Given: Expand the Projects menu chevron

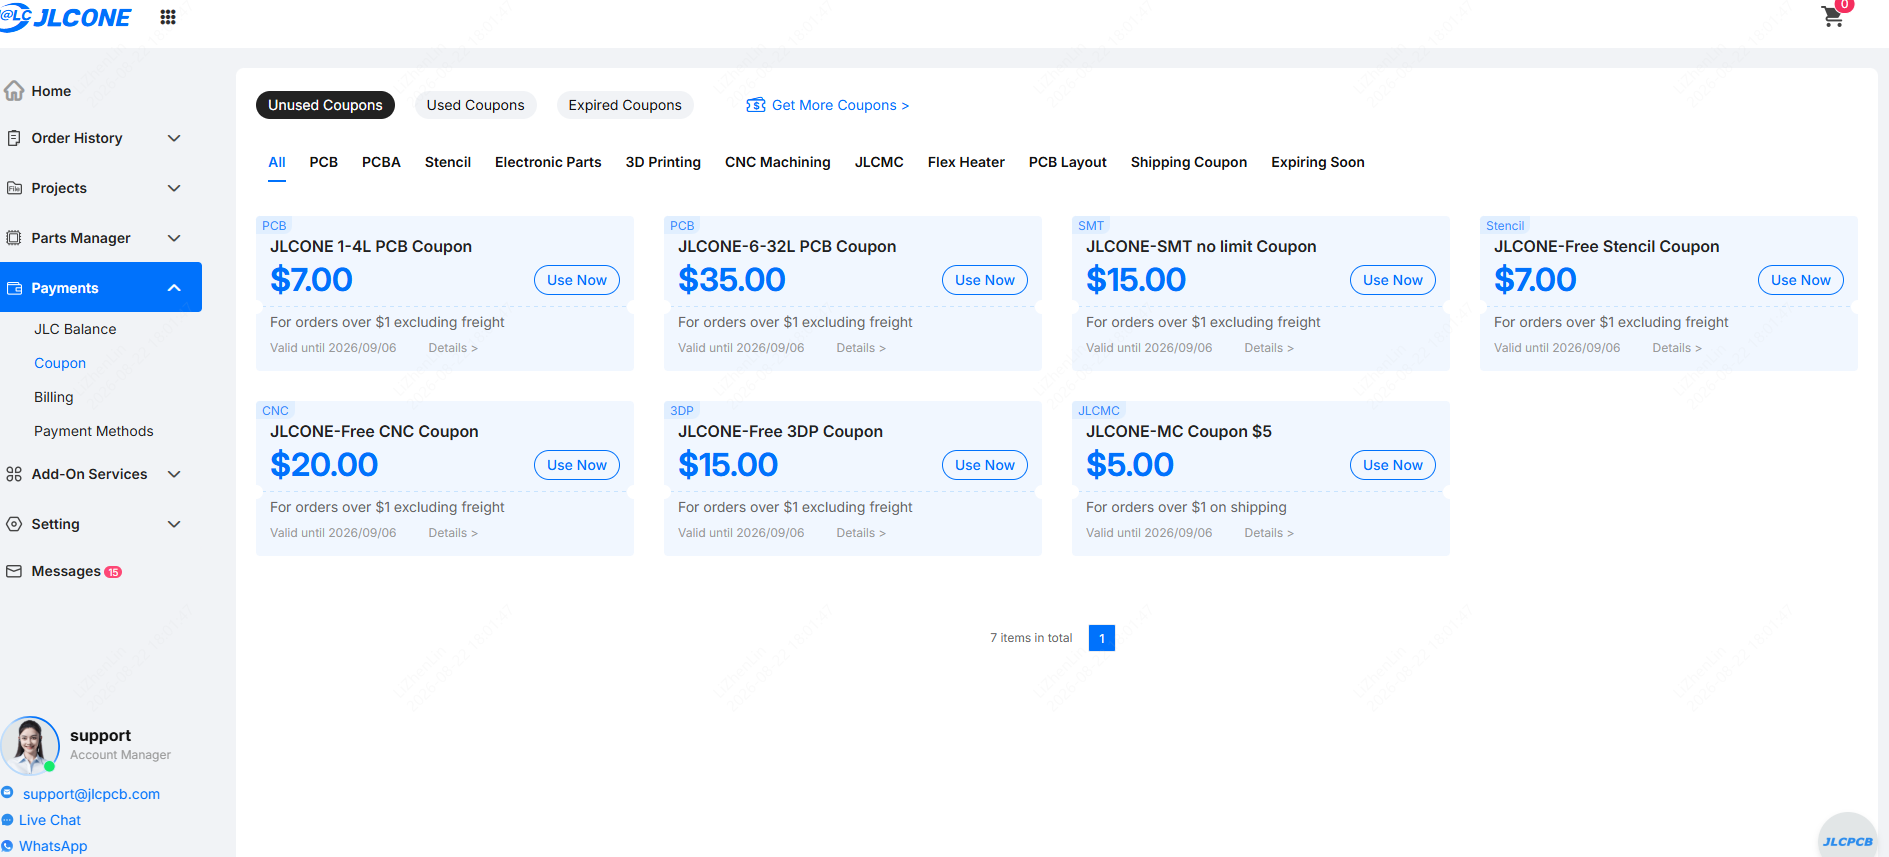Looking at the screenshot, I should click(x=174, y=188).
